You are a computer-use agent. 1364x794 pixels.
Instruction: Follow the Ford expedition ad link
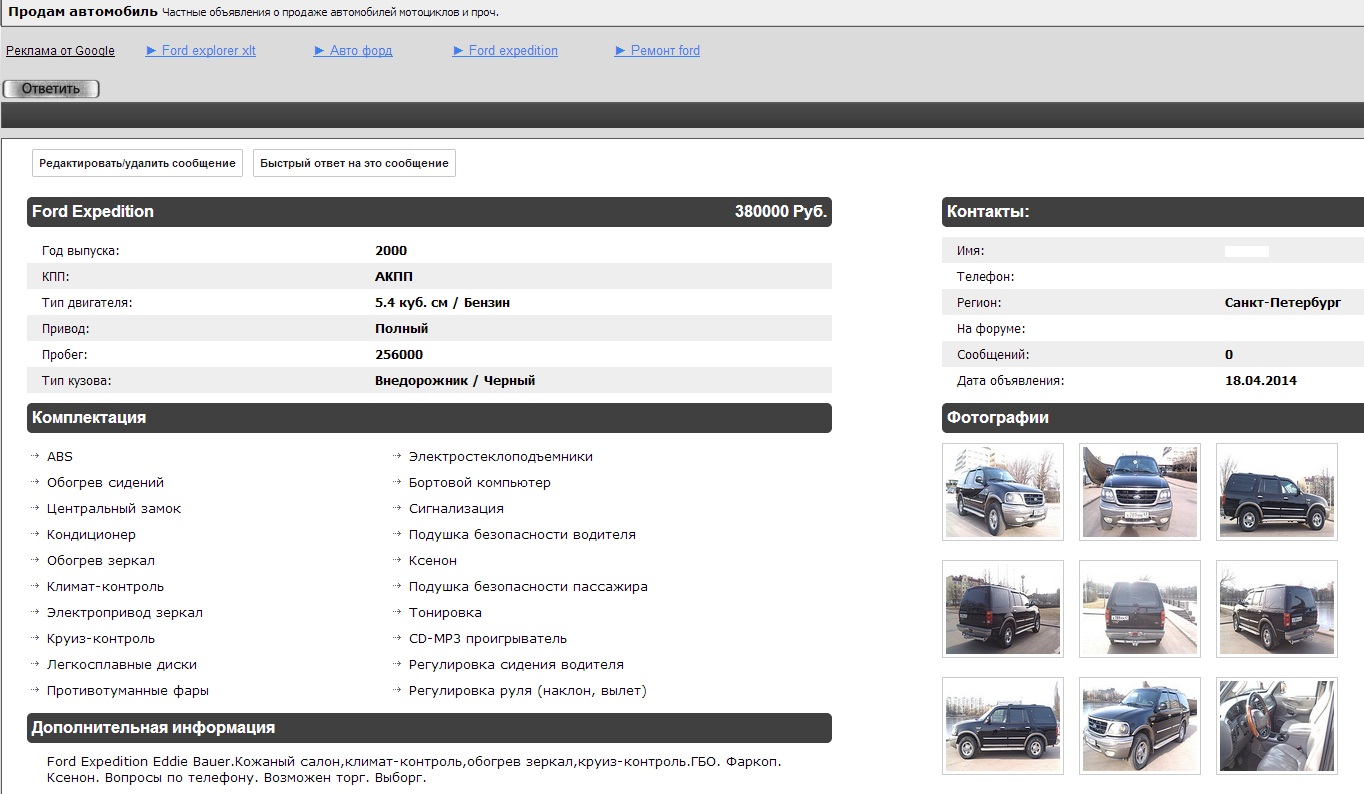pos(505,51)
